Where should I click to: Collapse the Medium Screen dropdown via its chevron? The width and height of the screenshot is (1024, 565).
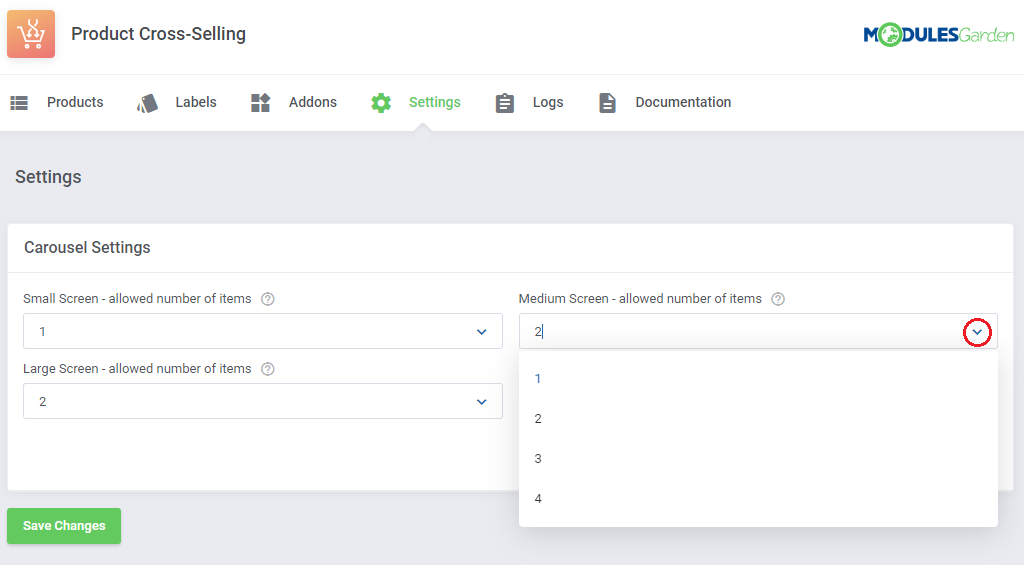tap(977, 332)
